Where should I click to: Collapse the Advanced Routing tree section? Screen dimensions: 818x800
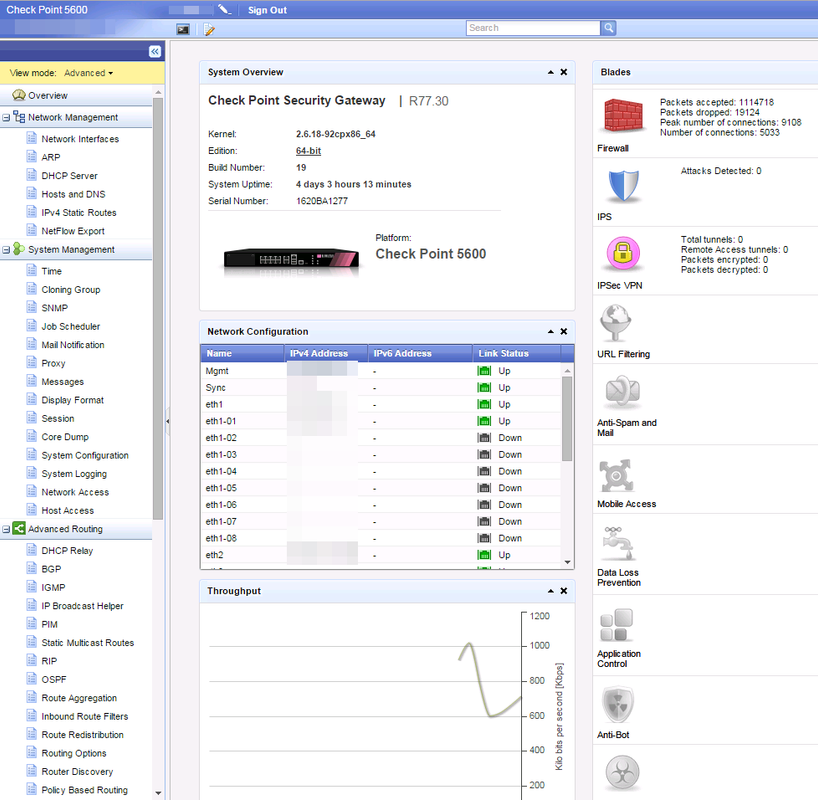pos(6,529)
